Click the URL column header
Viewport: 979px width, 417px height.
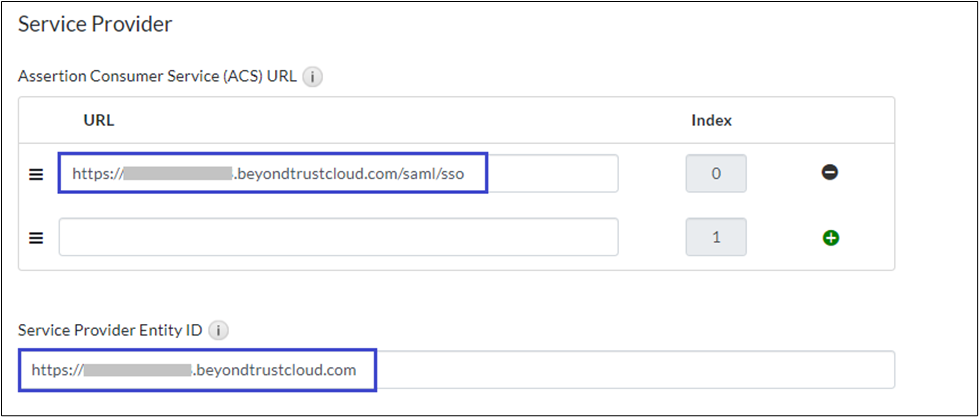[99, 120]
